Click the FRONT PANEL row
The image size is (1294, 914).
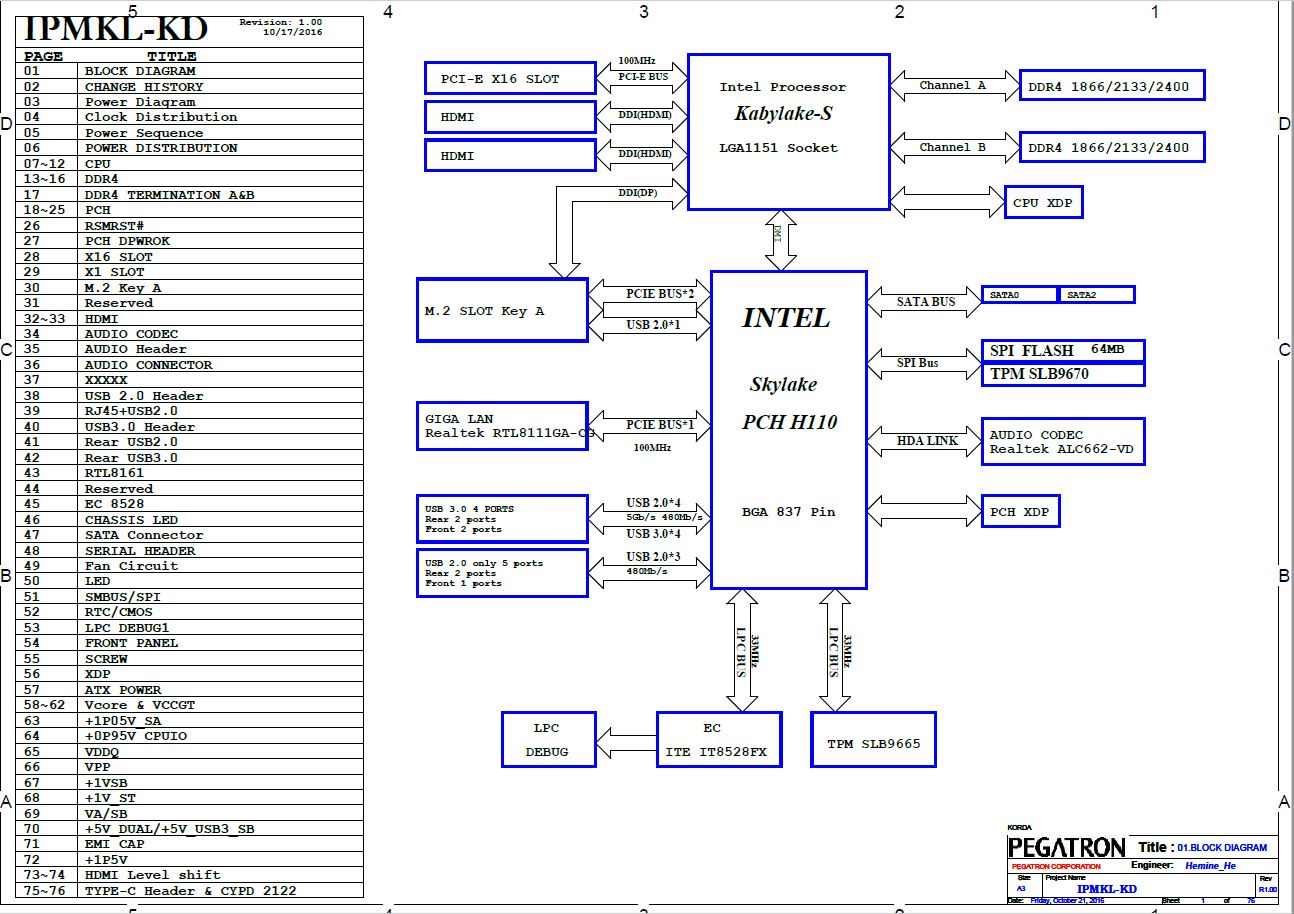(189, 643)
